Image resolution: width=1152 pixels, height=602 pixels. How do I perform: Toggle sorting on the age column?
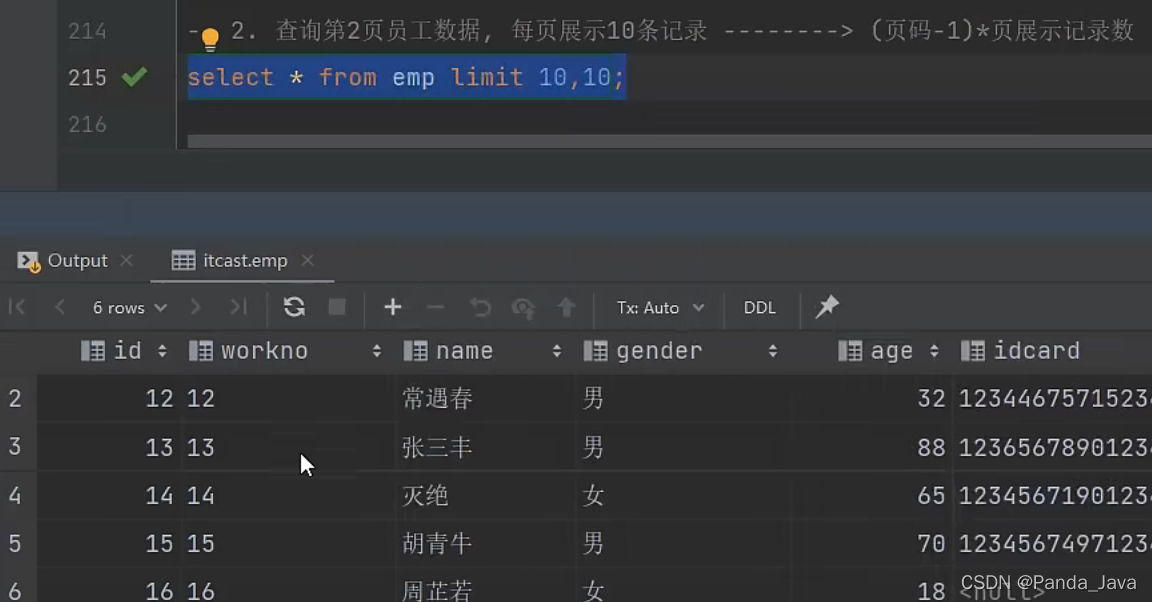pyautogui.click(x=937, y=350)
